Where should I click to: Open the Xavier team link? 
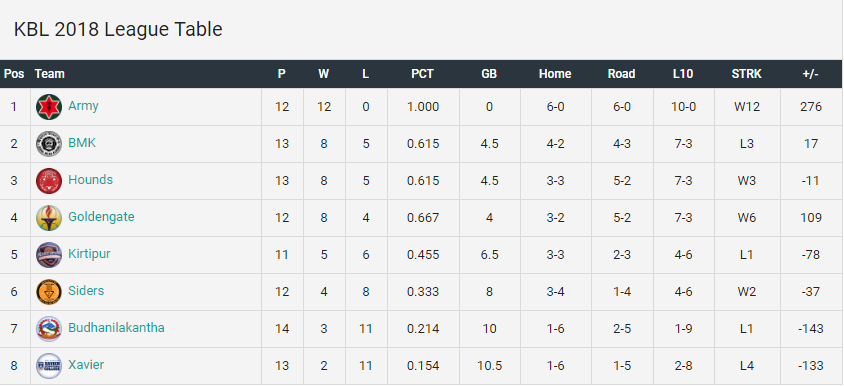coord(86,365)
